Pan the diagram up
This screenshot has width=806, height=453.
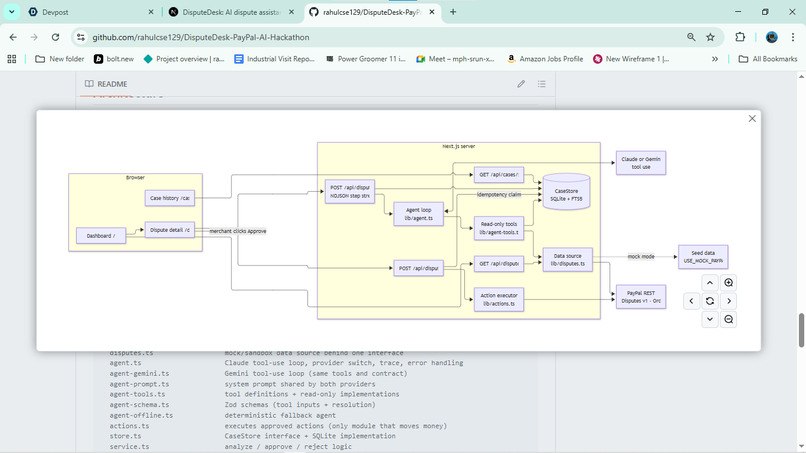[x=710, y=283]
